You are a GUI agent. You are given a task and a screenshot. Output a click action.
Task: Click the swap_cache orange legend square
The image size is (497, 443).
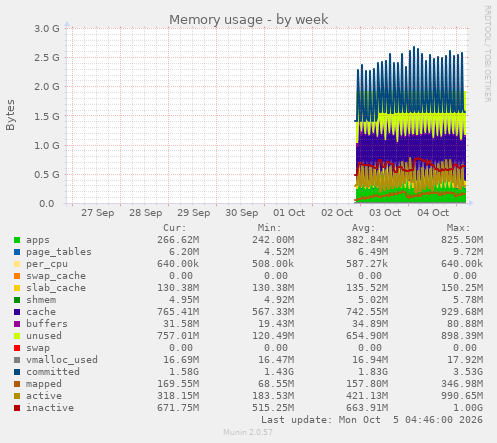[x=17, y=276]
